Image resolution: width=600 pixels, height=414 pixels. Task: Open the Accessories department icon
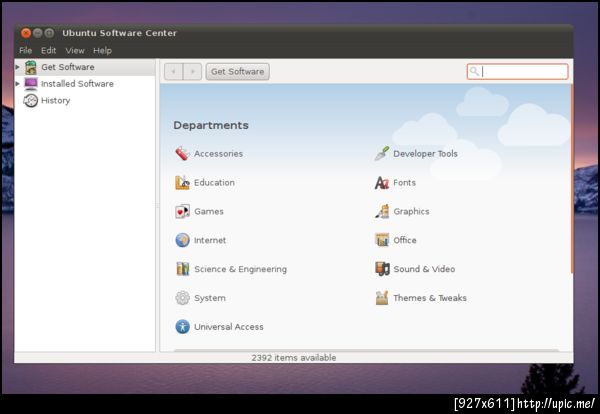[183, 153]
